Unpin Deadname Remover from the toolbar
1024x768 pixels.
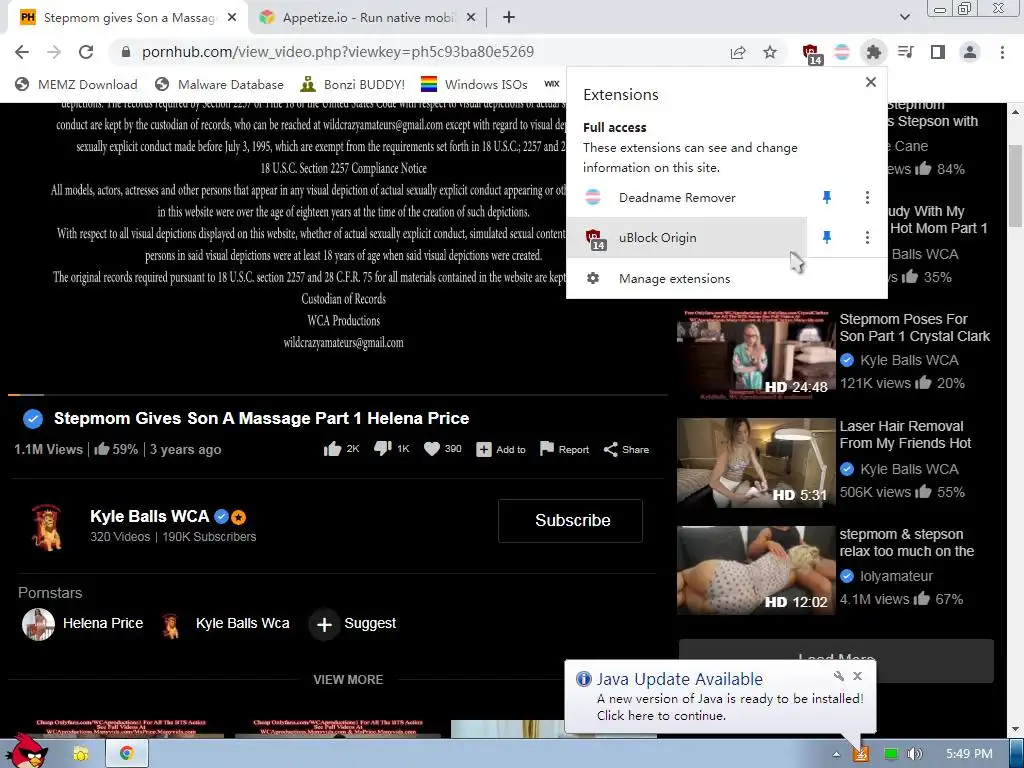coord(827,197)
